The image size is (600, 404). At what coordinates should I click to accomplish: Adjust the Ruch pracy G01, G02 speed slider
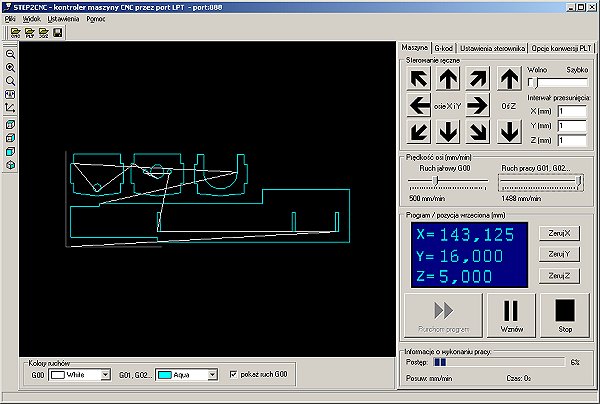pyautogui.click(x=541, y=182)
